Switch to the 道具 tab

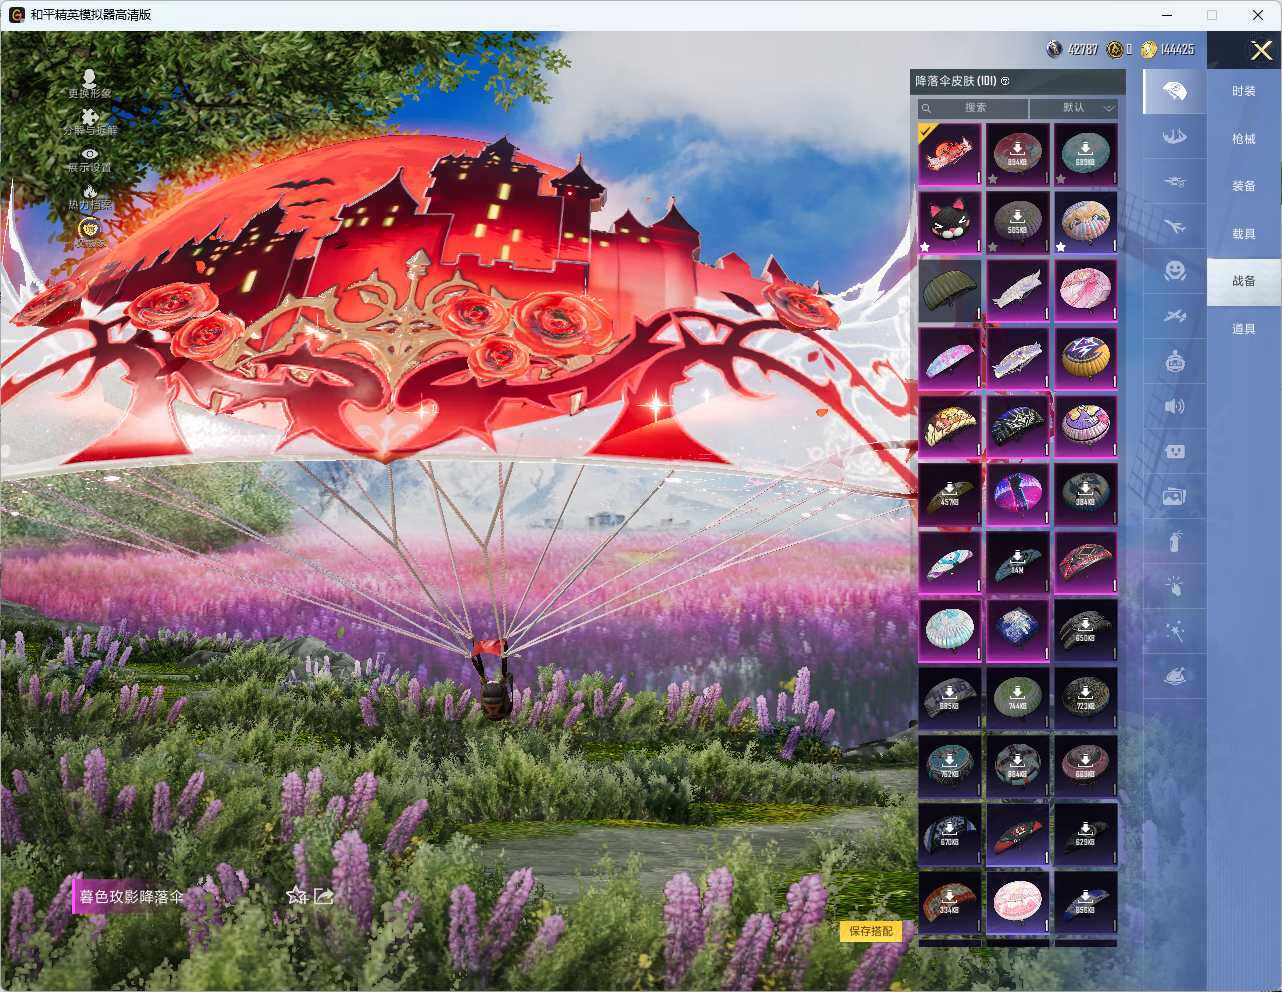coord(1244,329)
